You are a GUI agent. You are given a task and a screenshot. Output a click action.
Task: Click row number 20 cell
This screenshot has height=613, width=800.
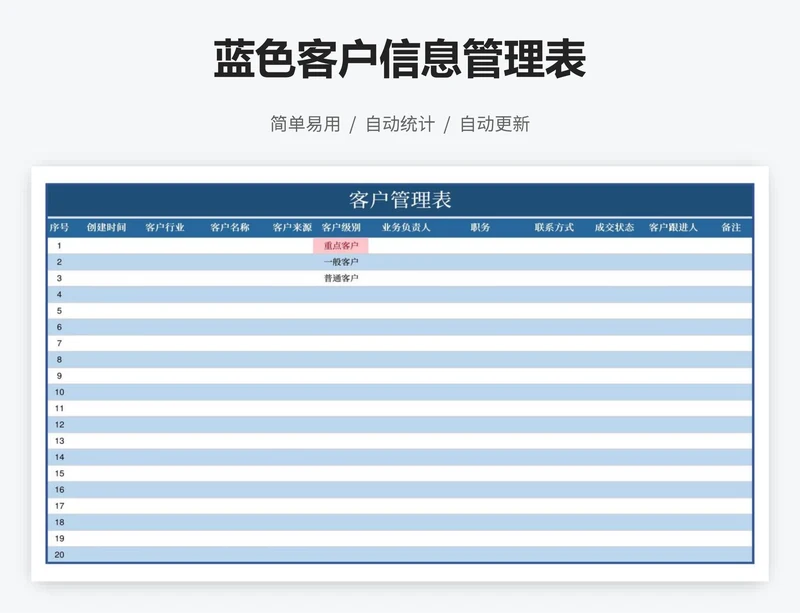pyautogui.click(x=59, y=555)
